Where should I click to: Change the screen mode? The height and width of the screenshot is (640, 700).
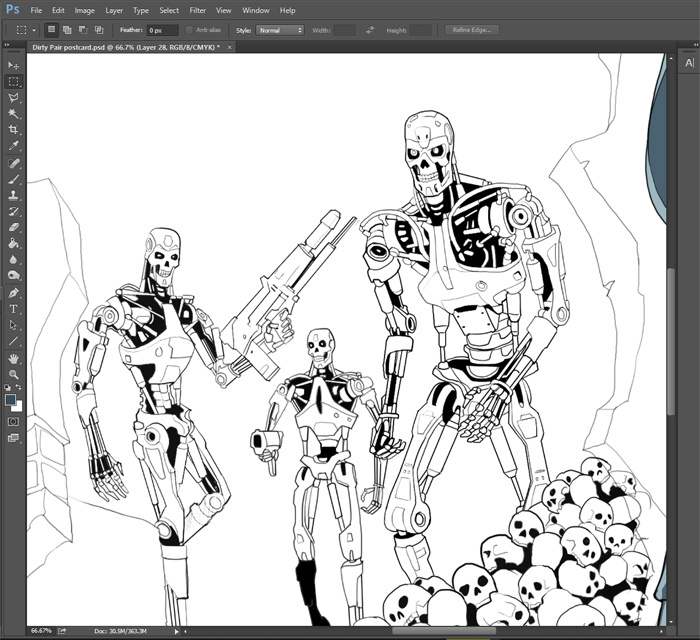click(13, 438)
